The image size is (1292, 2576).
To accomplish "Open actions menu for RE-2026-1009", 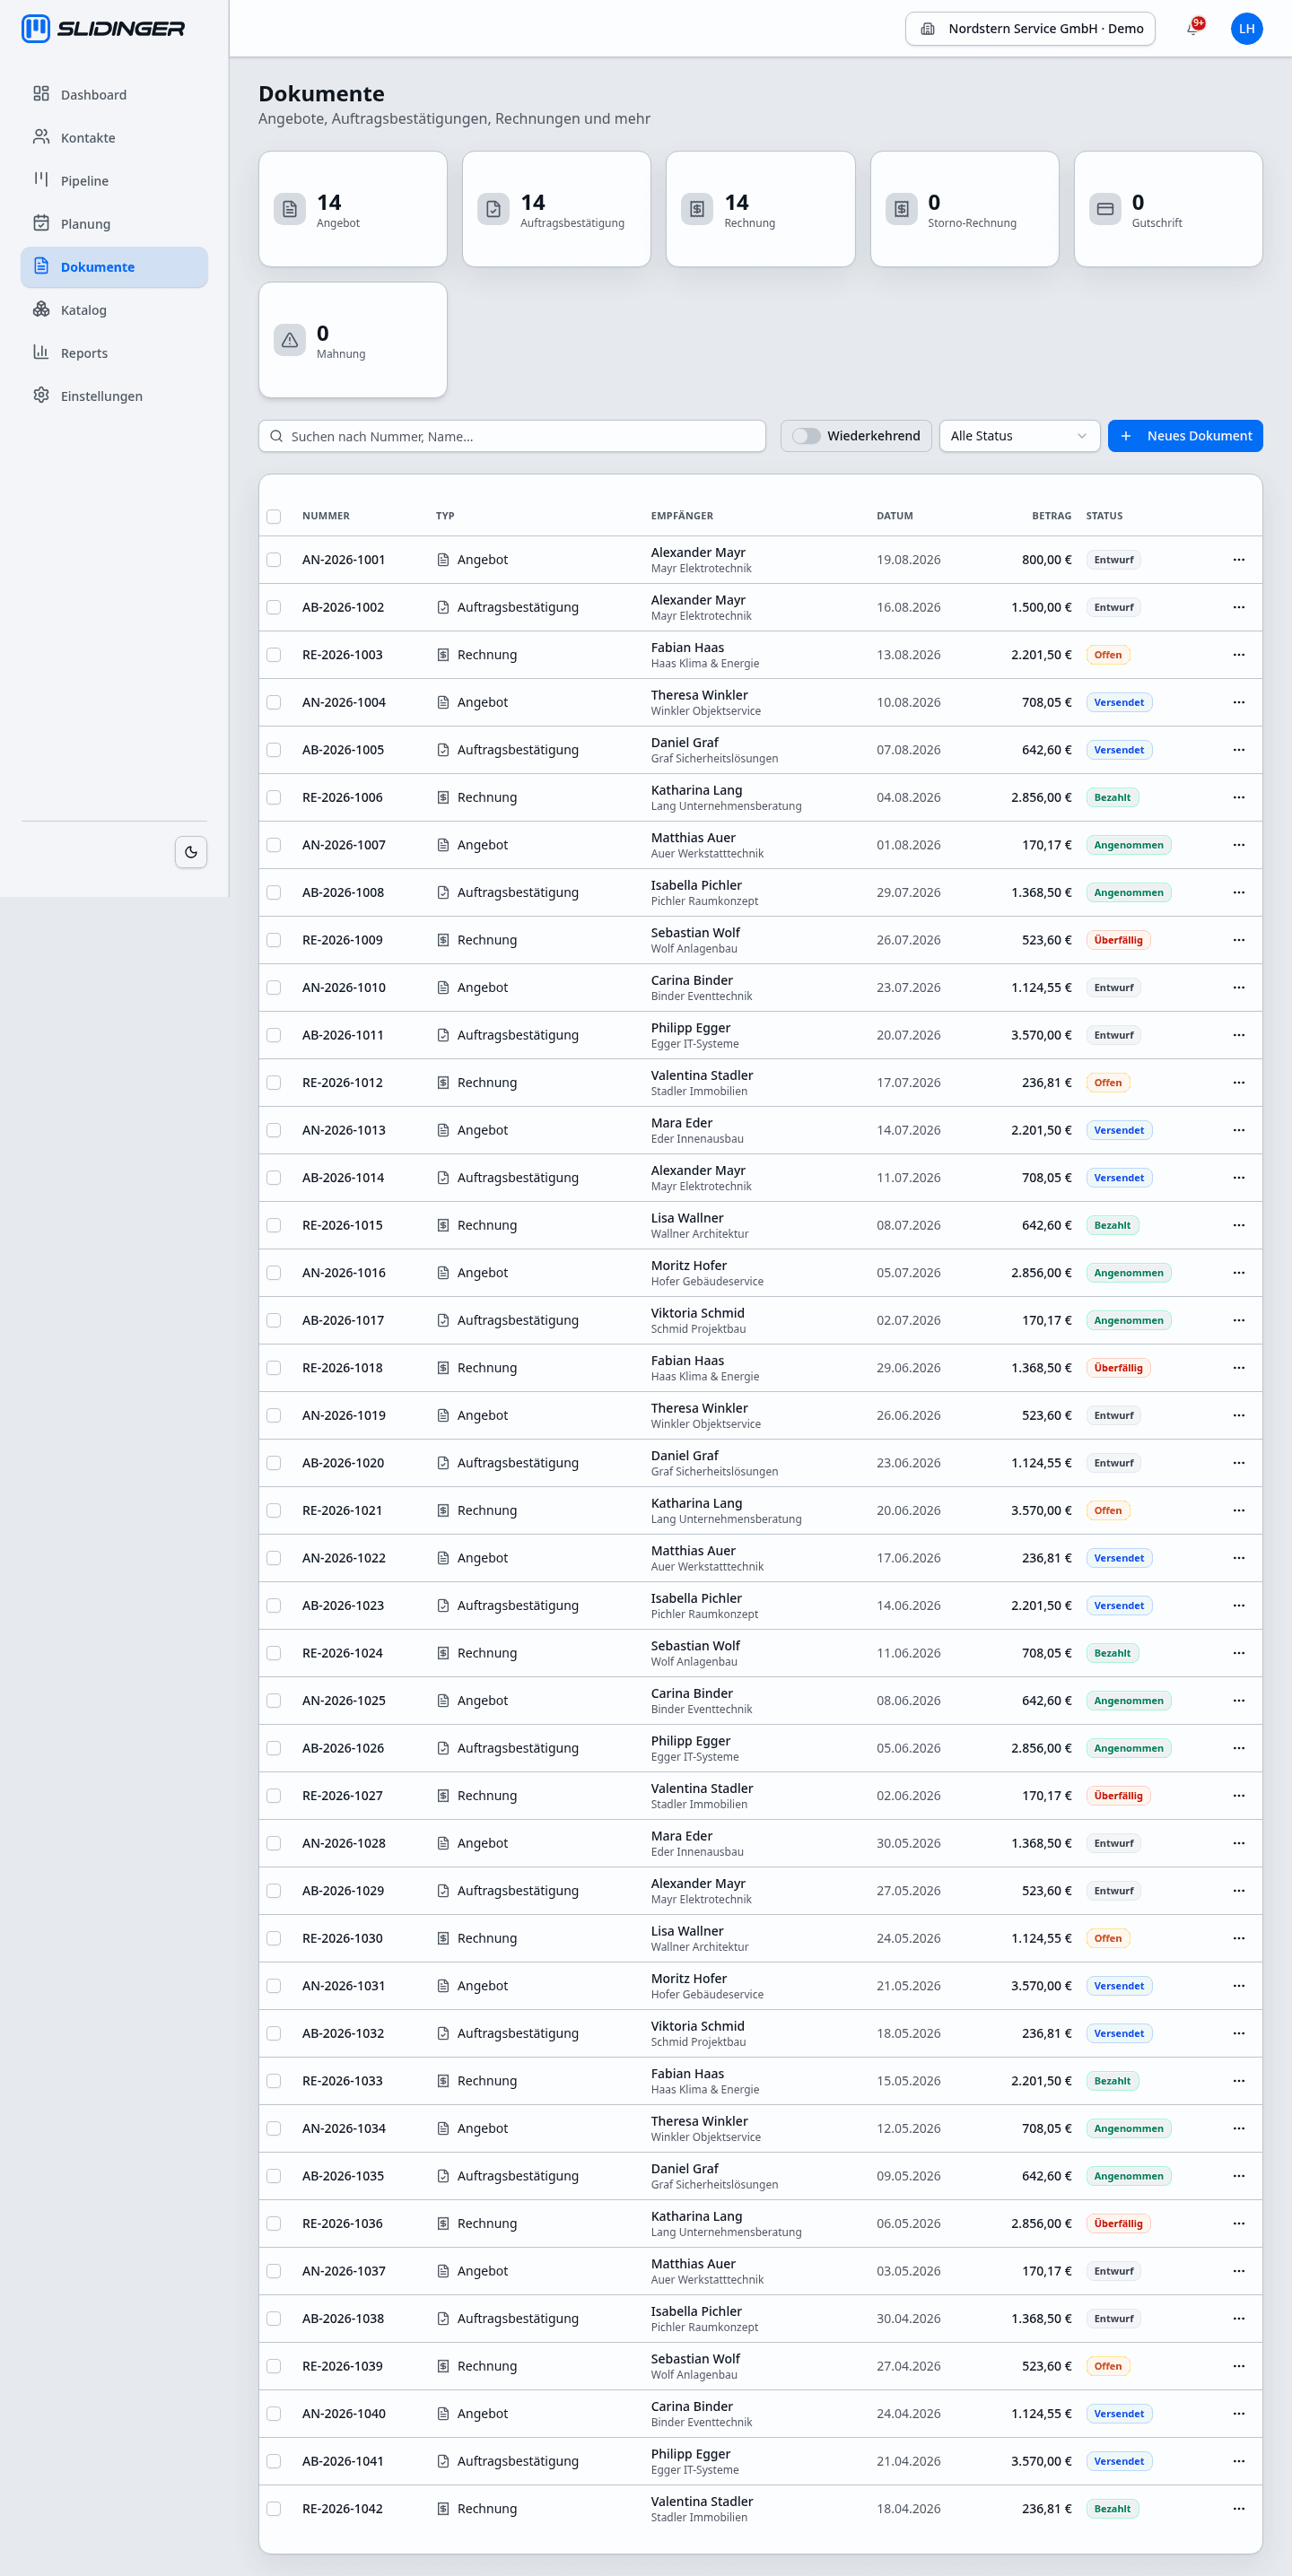I will pyautogui.click(x=1238, y=940).
